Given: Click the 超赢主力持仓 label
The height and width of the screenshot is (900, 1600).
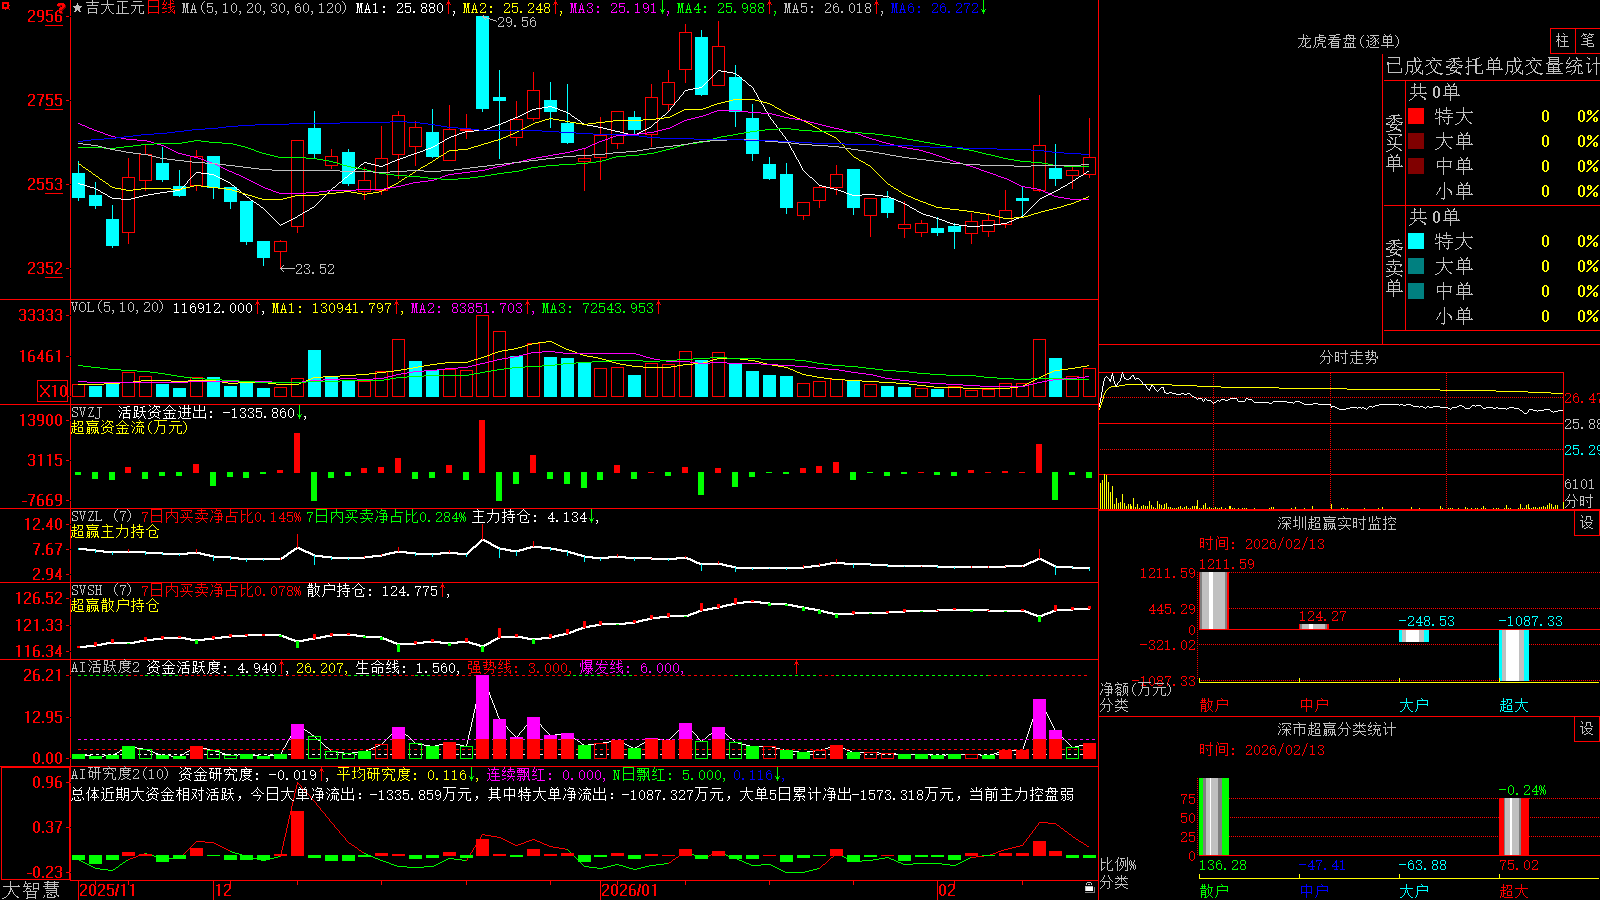Looking at the screenshot, I should (x=115, y=531).
